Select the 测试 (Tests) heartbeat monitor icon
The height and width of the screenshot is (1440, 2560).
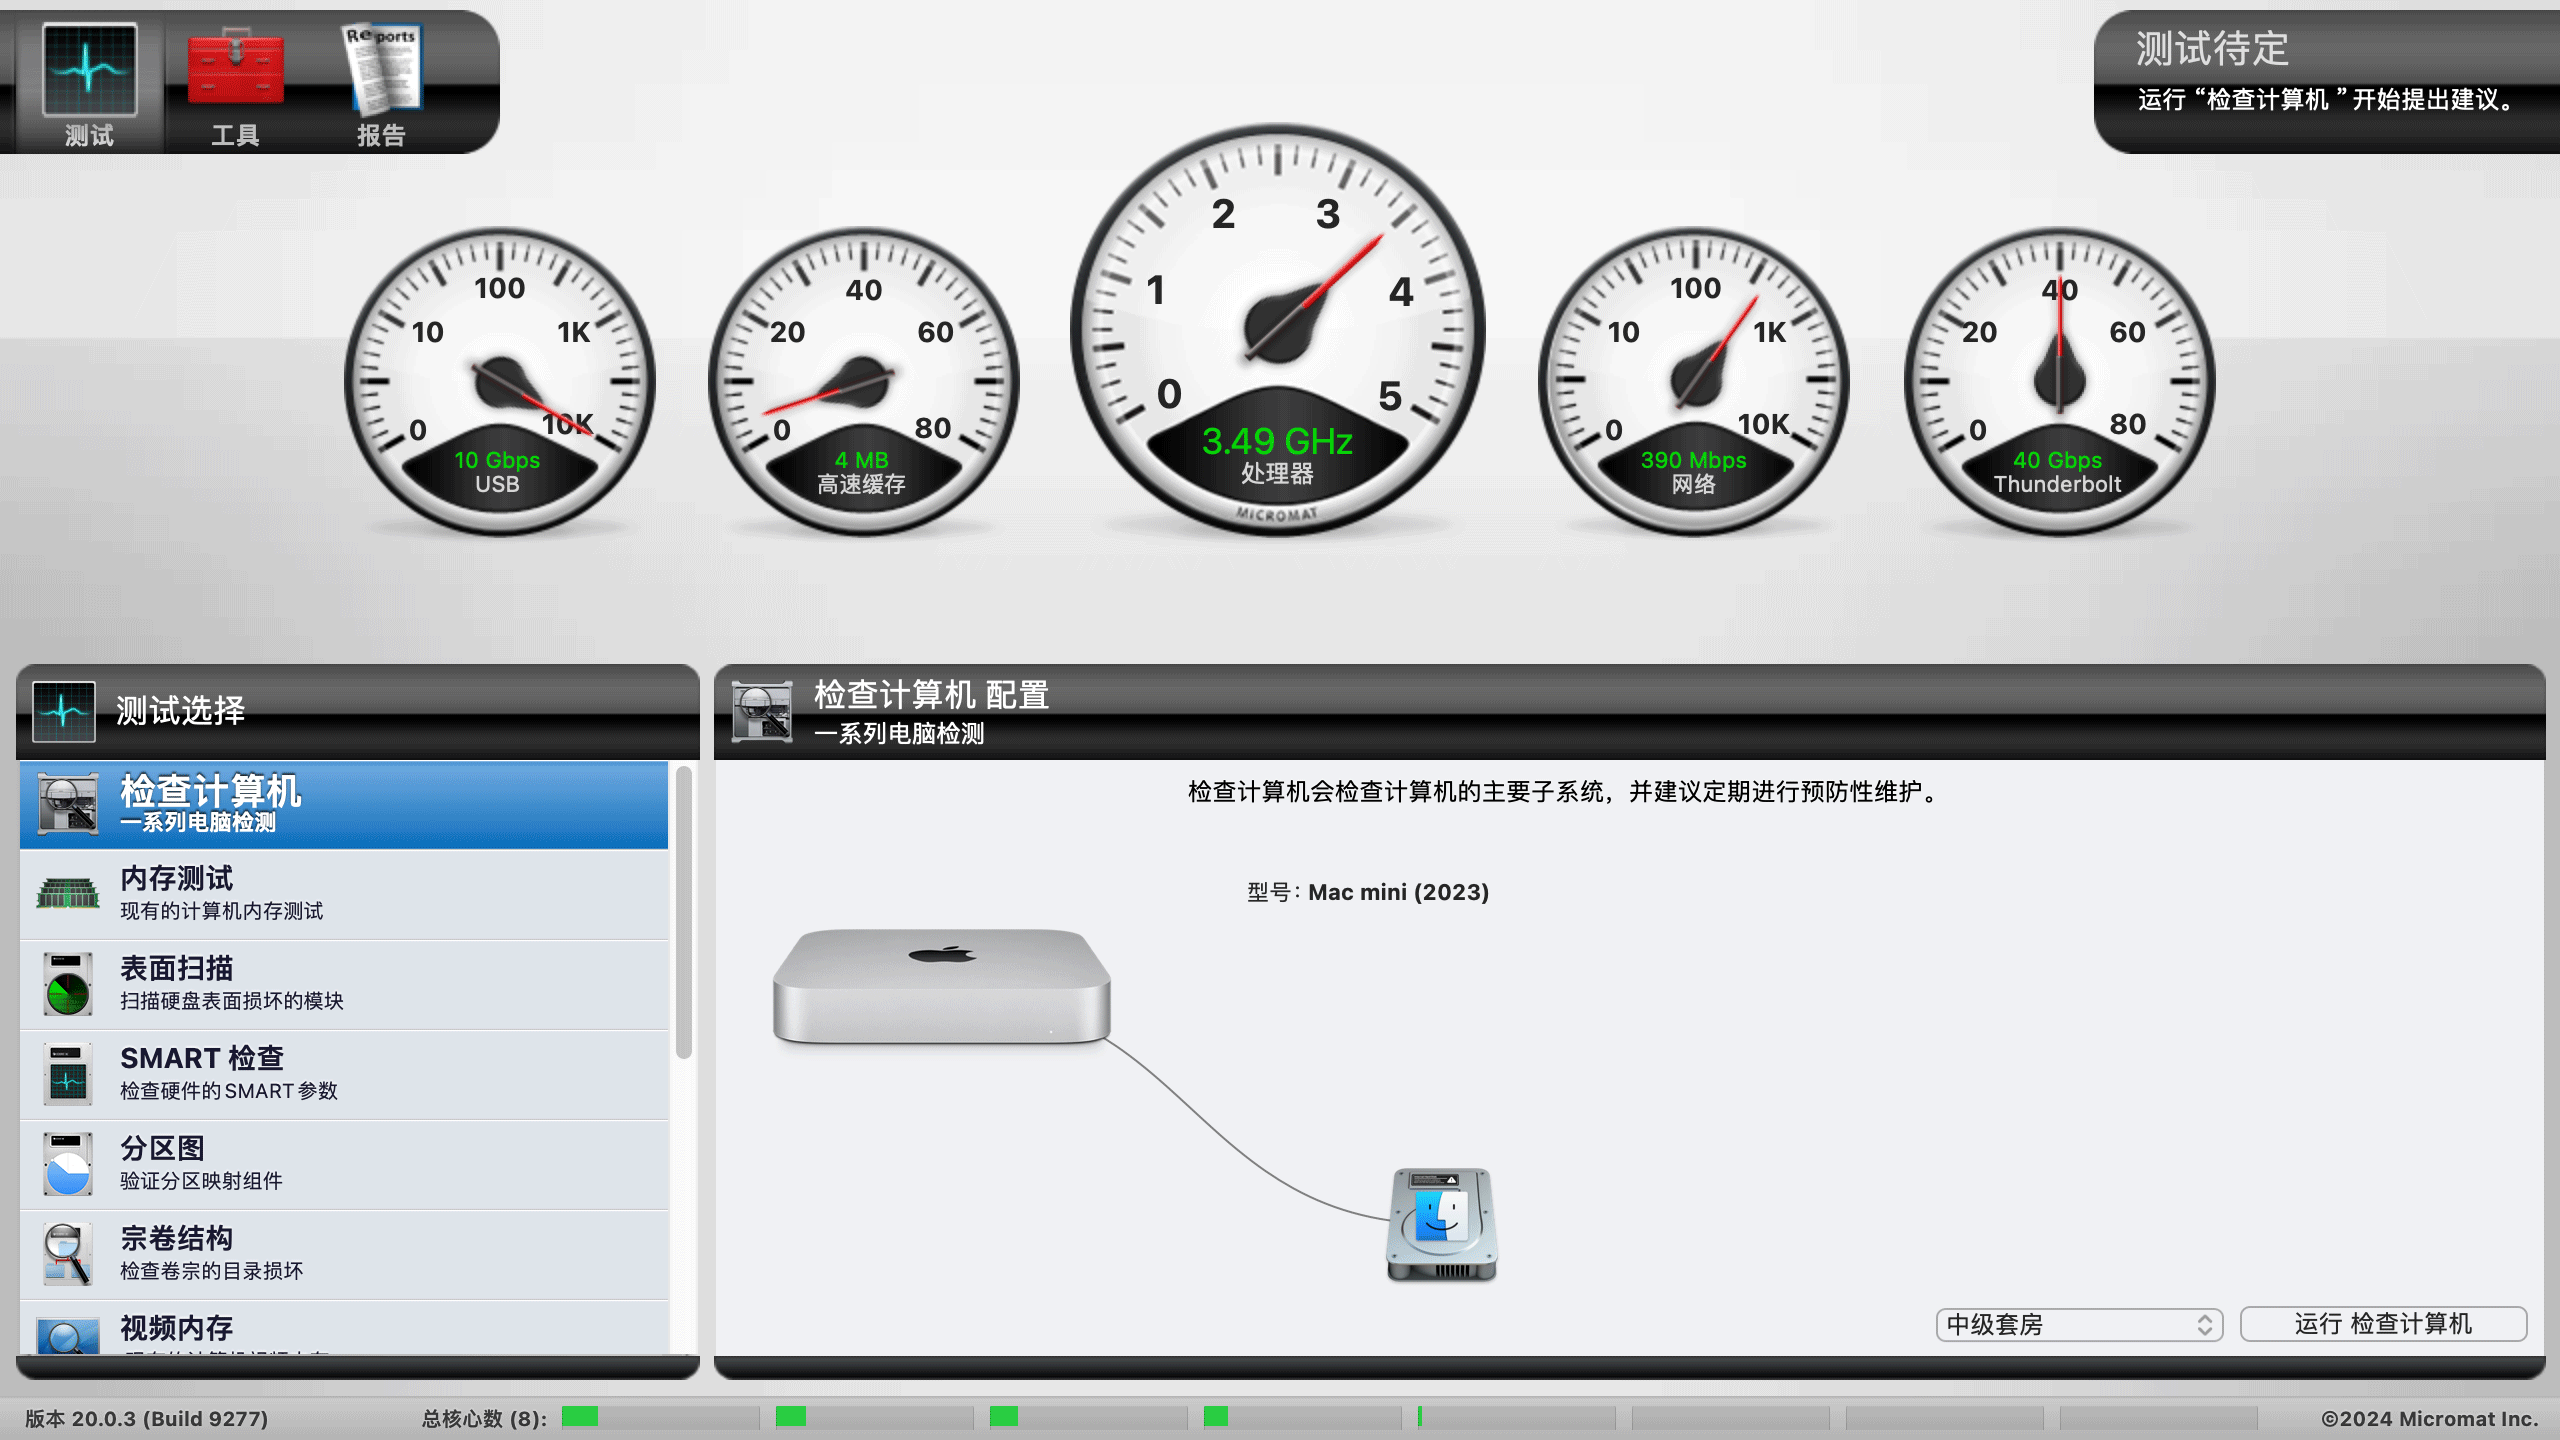coord(89,72)
